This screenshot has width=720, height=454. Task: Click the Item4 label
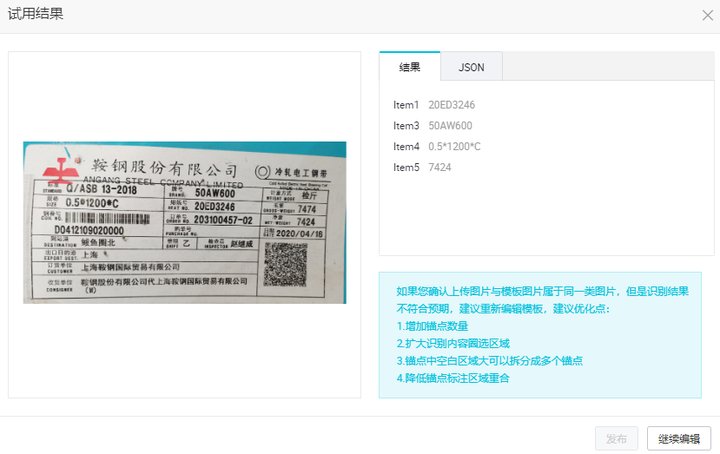click(x=406, y=146)
